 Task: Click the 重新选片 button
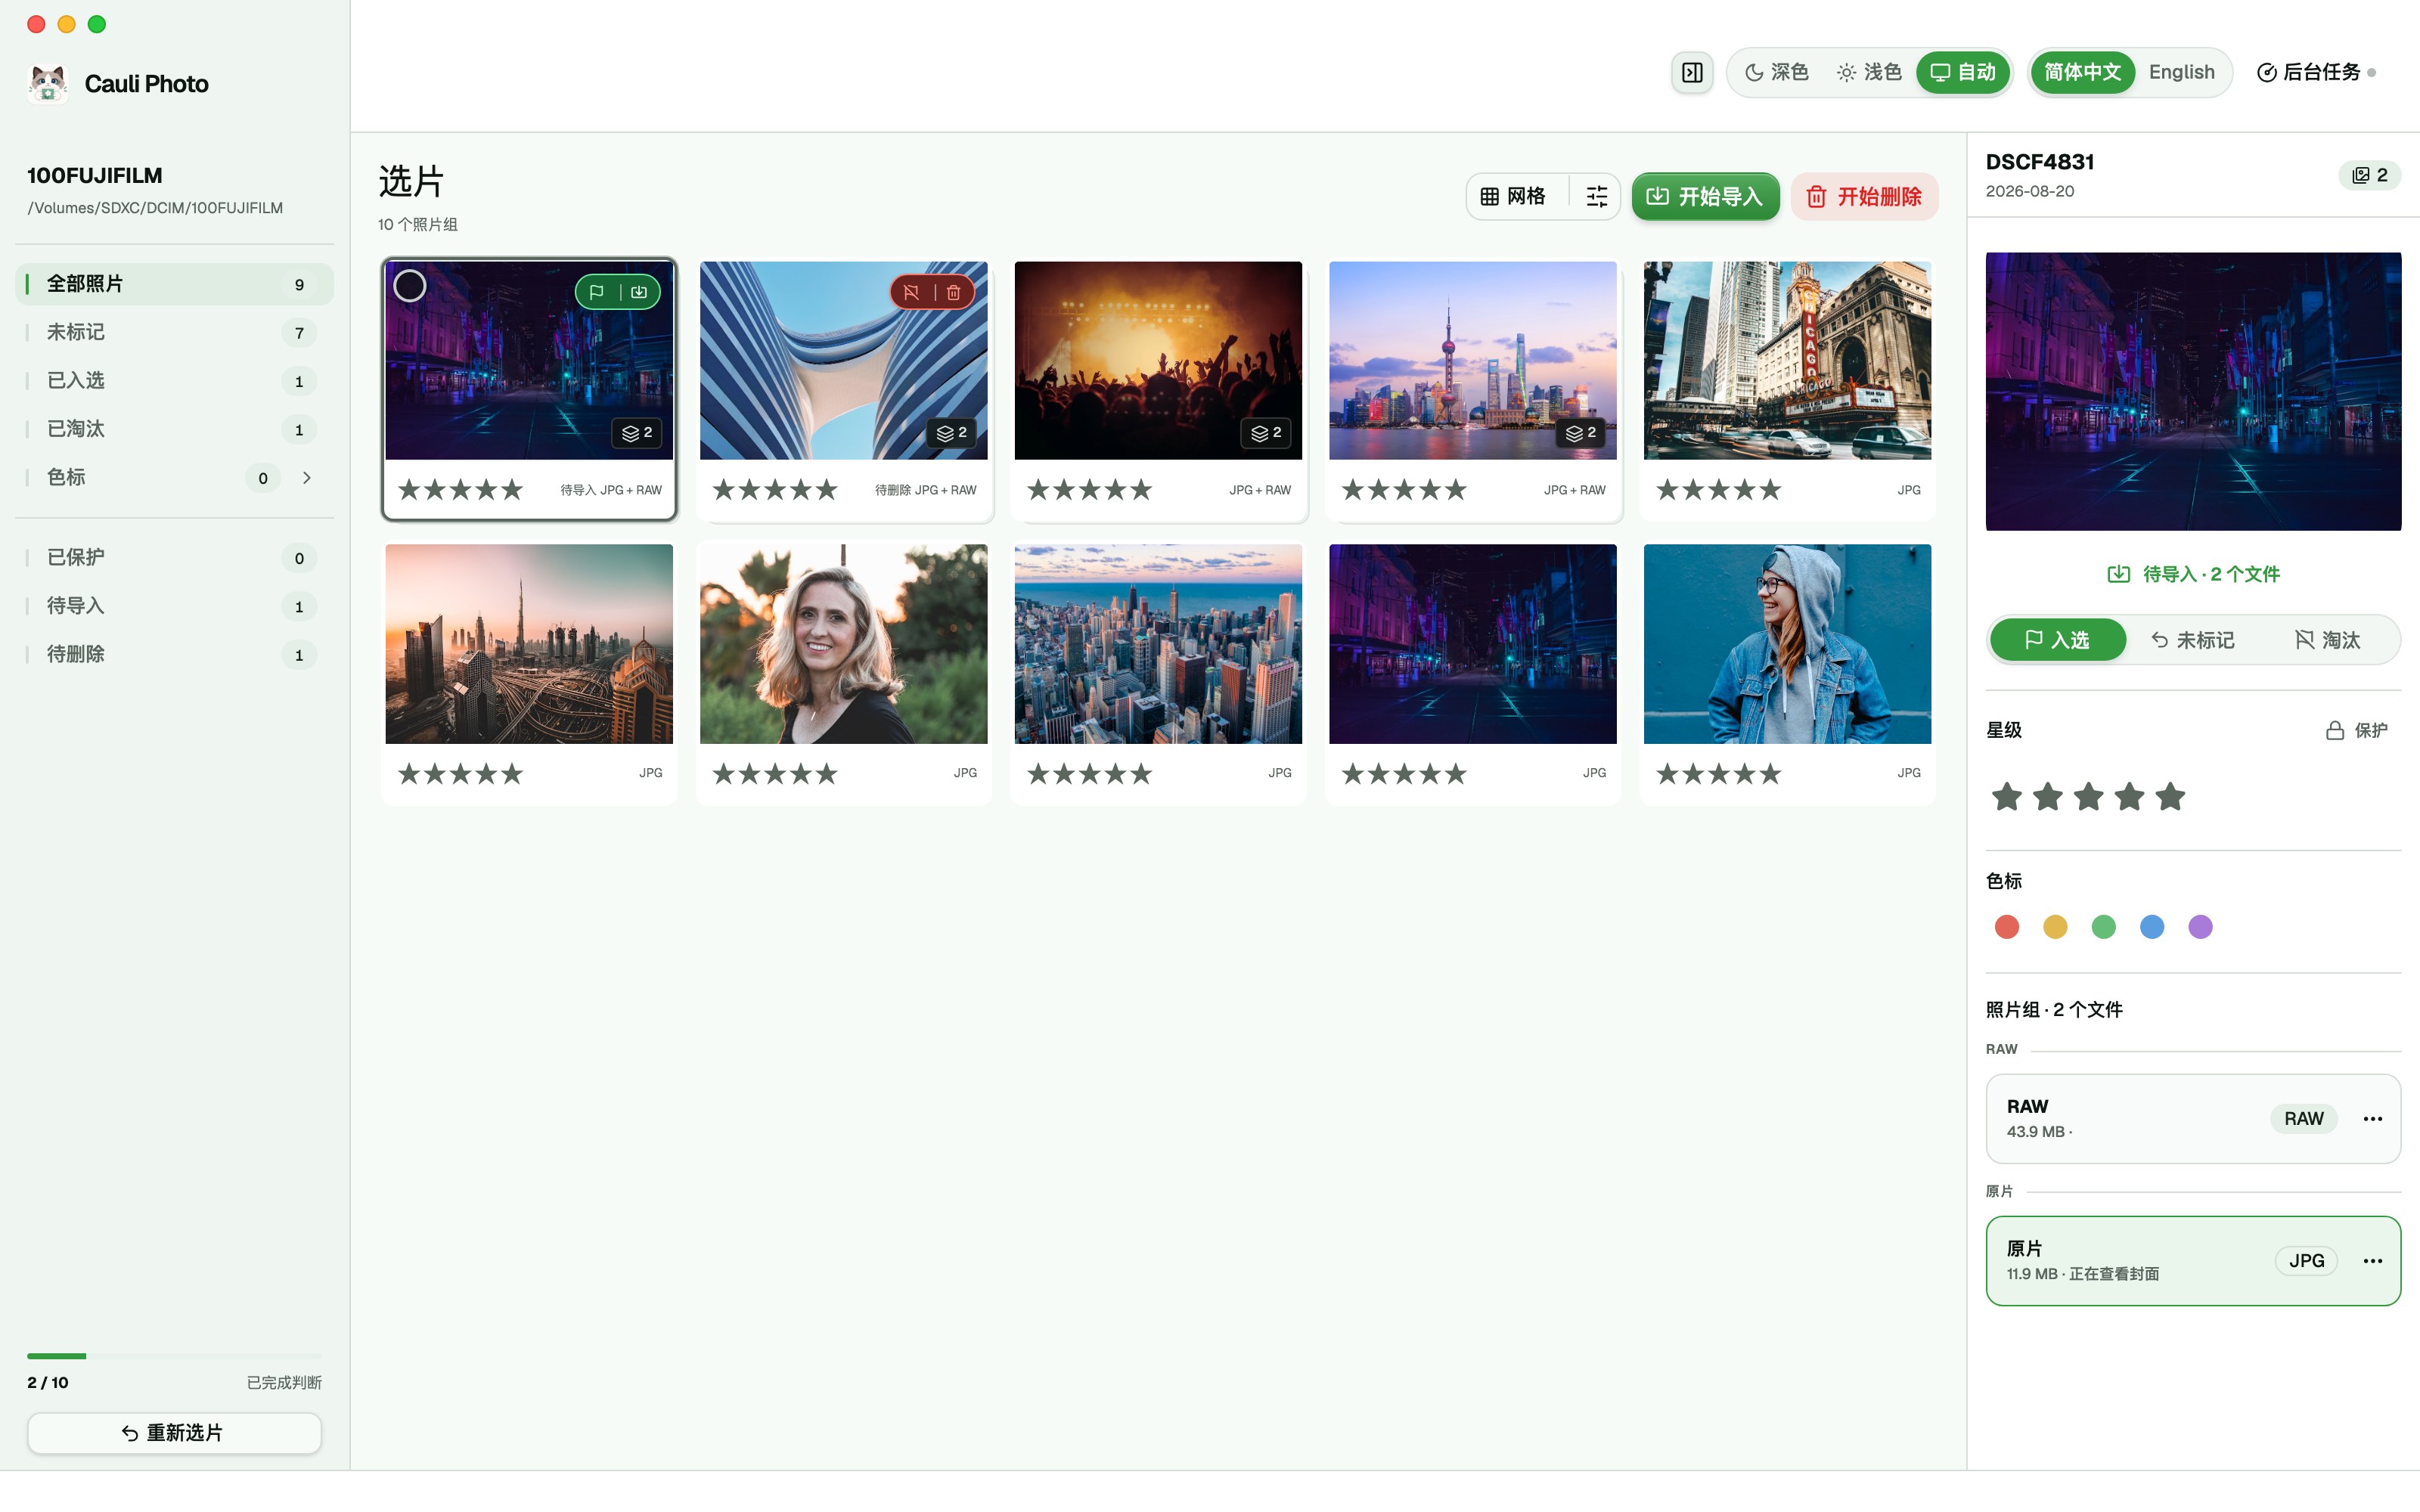pyautogui.click(x=174, y=1433)
